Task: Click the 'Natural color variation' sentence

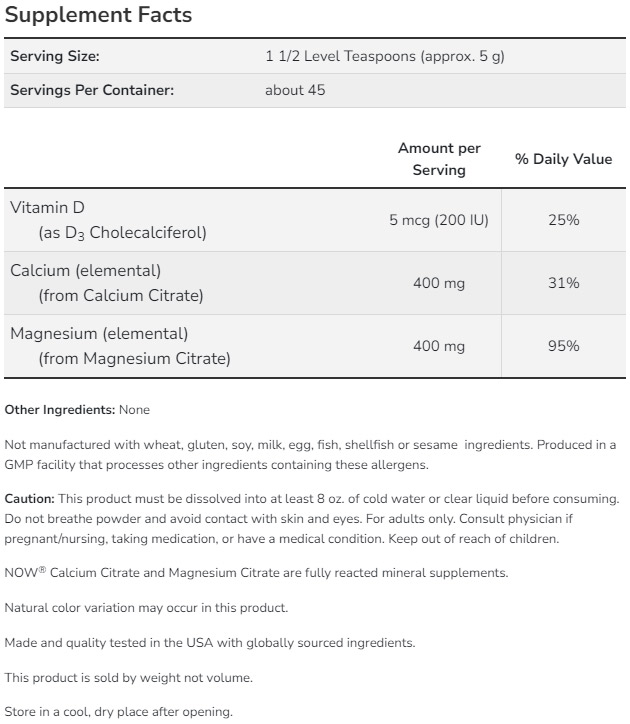Action: tap(146, 608)
